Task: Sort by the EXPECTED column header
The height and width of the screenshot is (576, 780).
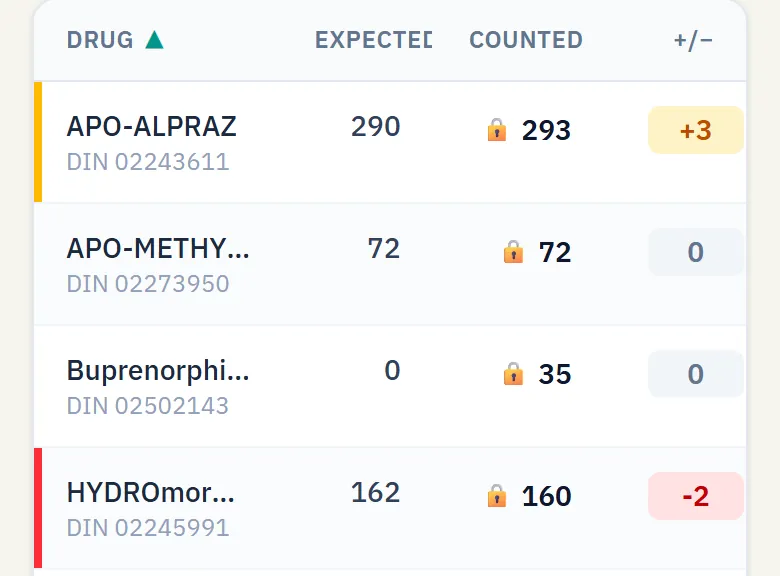Action: click(374, 40)
